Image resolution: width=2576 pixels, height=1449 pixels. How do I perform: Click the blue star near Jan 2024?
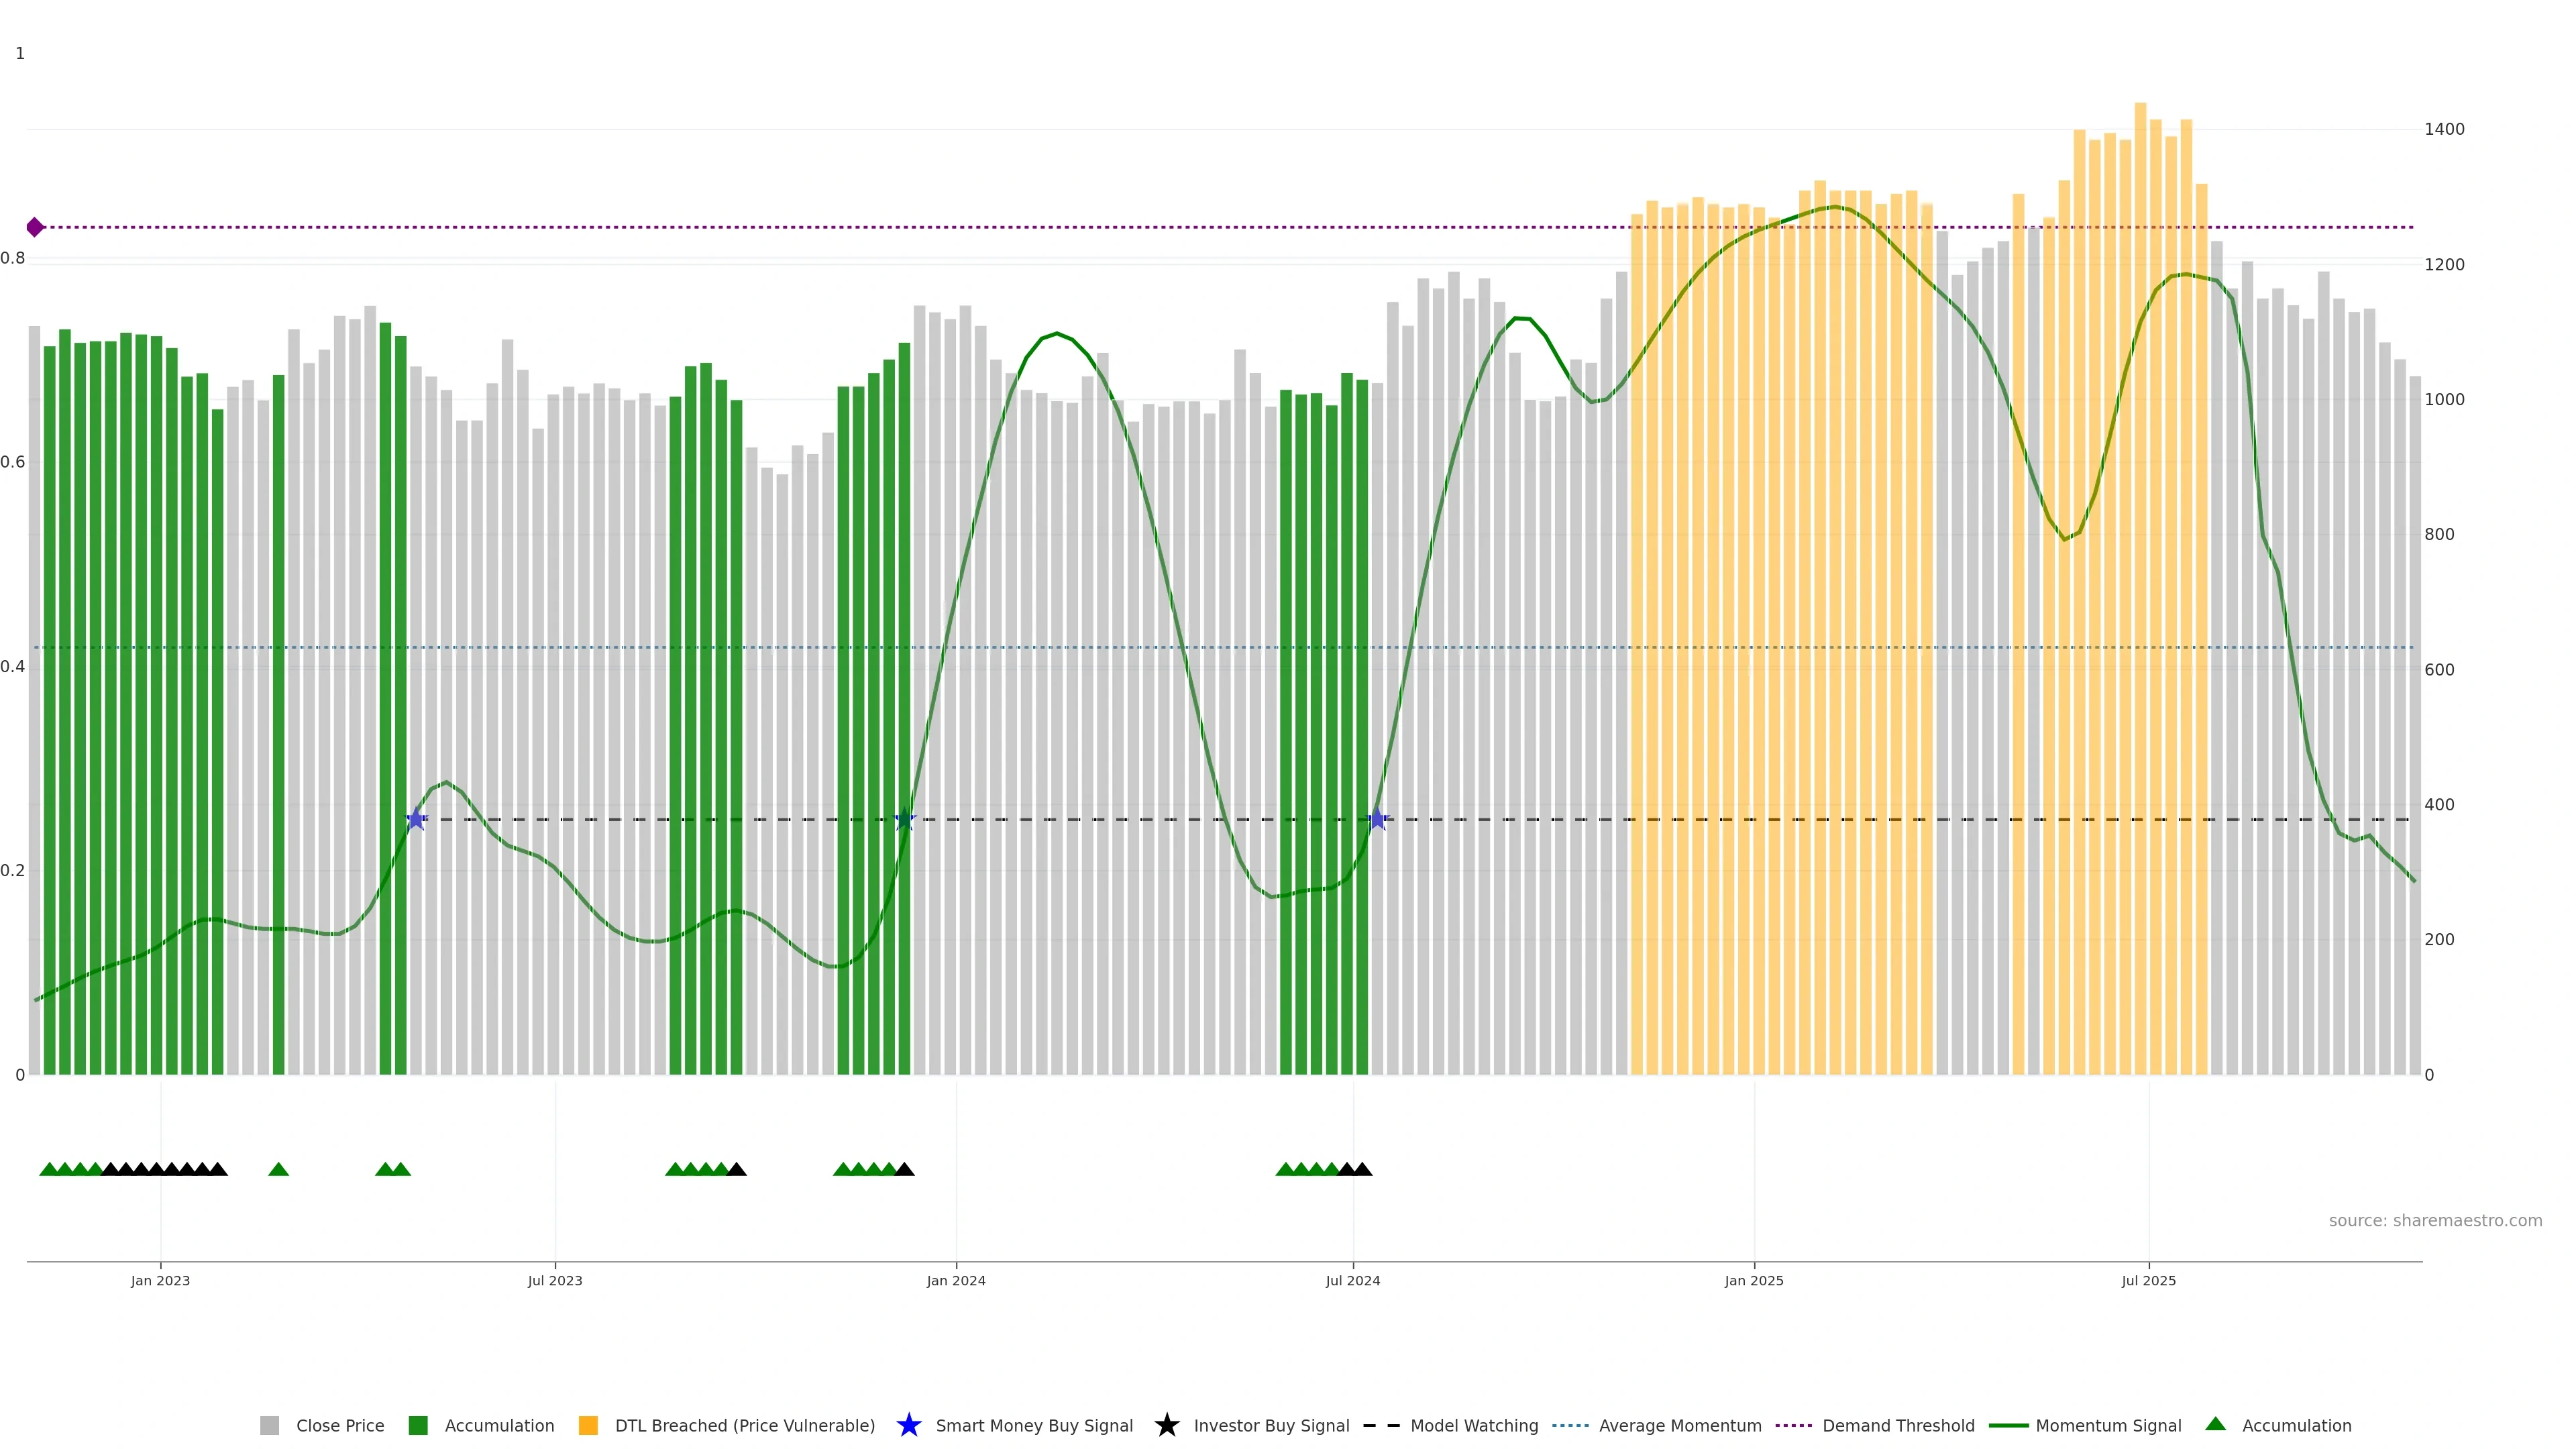pos(904,819)
